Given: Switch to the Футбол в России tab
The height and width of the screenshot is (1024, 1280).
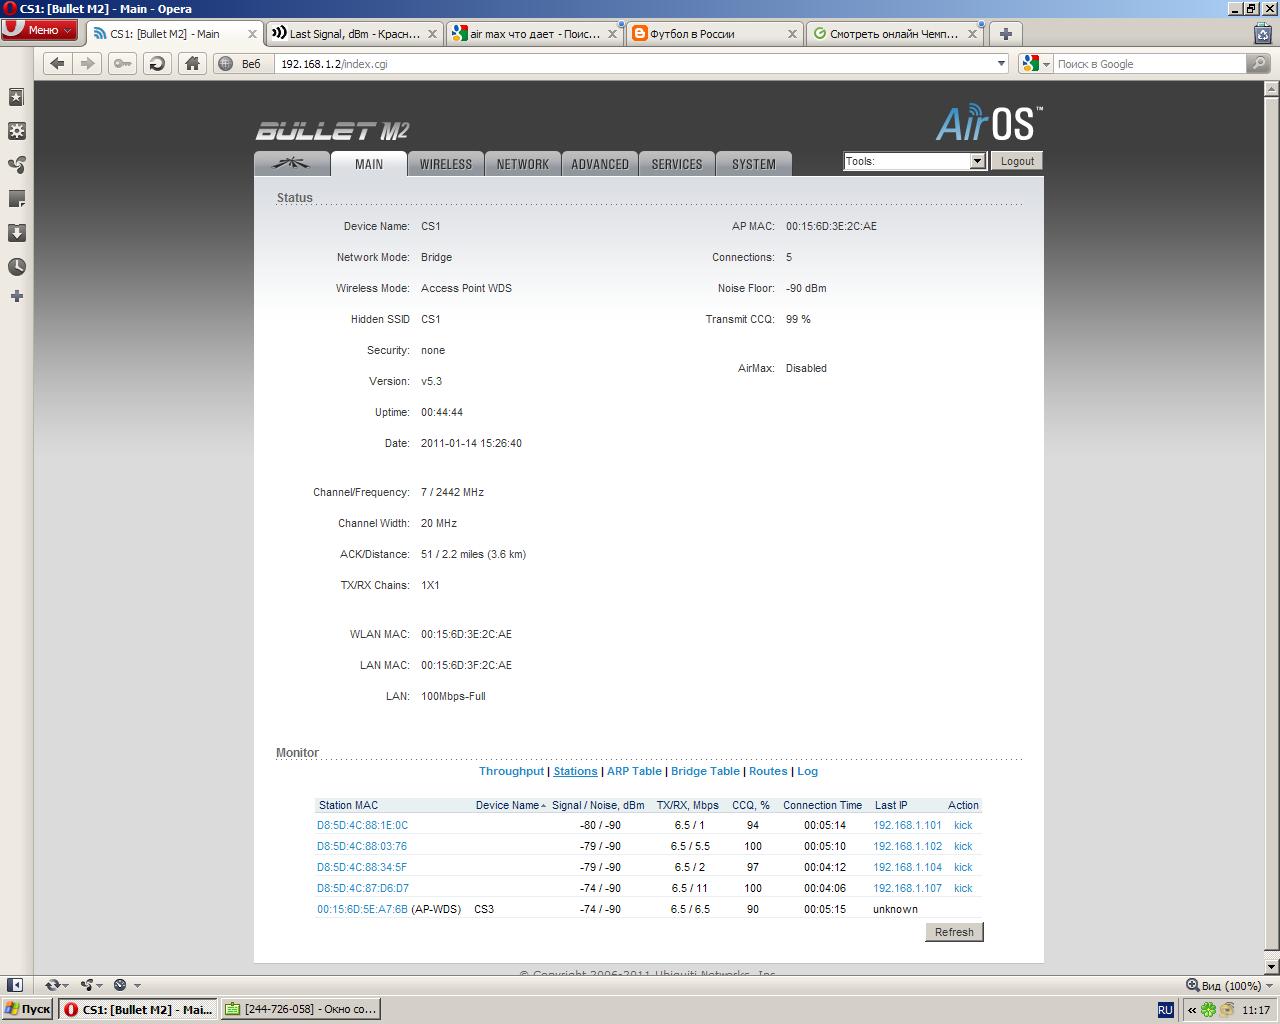Looking at the screenshot, I should coord(714,34).
